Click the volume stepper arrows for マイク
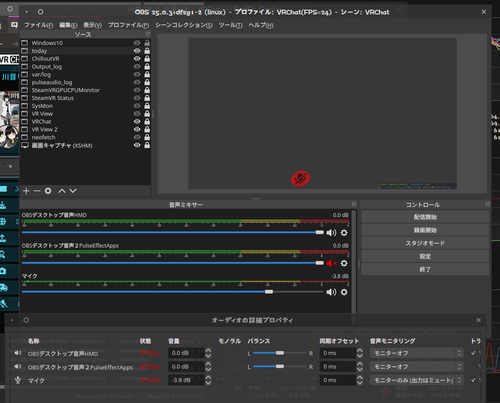The image size is (500, 403). (x=208, y=380)
